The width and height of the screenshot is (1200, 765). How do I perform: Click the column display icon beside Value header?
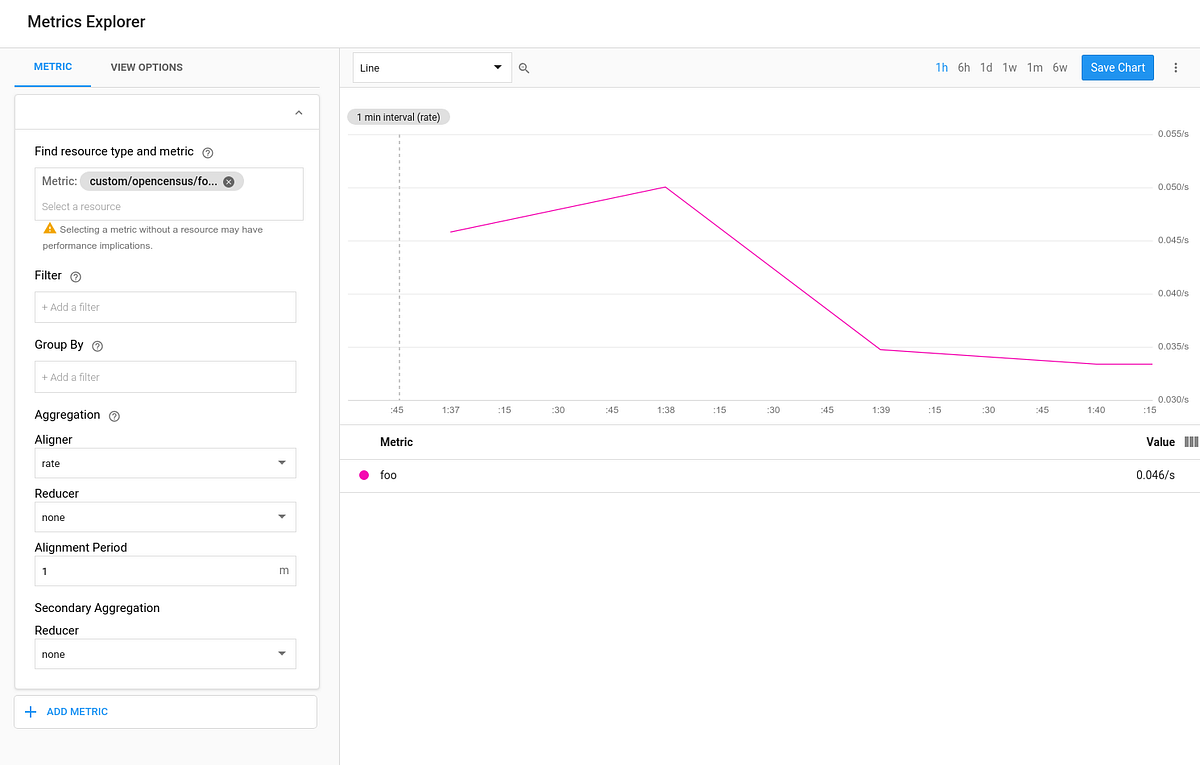point(1191,441)
